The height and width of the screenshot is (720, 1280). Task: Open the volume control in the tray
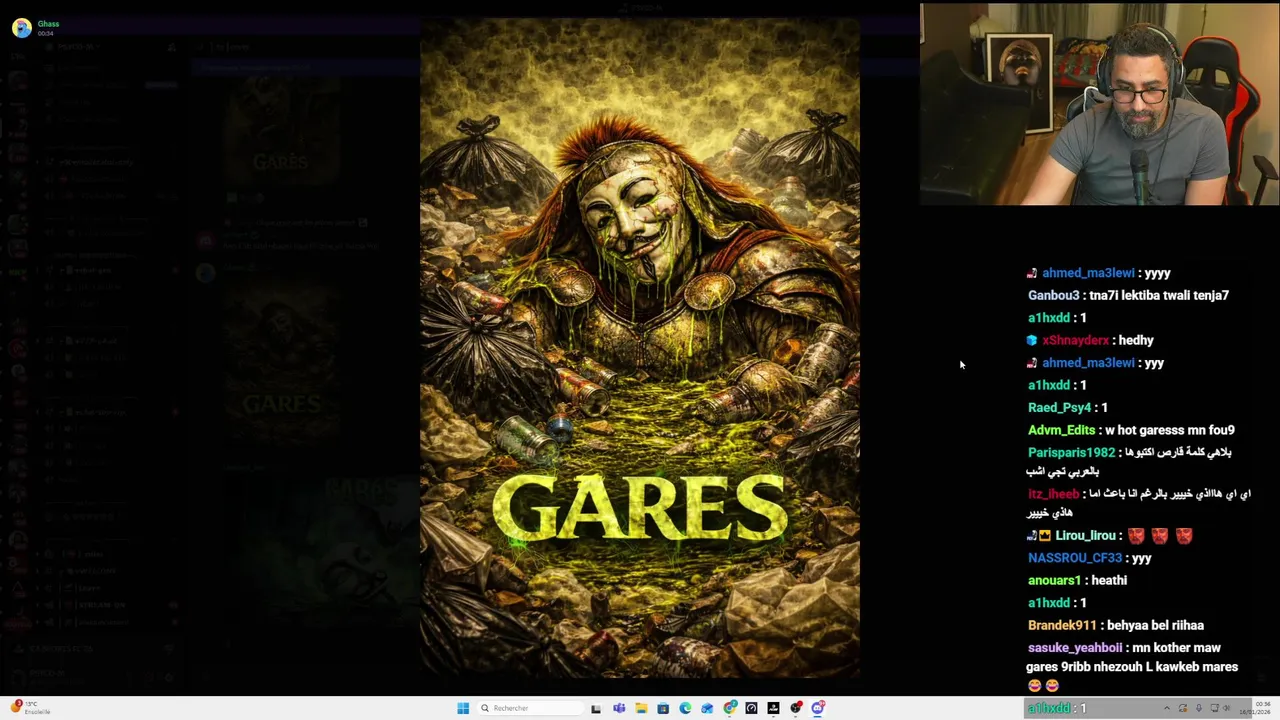pyautogui.click(x=1227, y=708)
